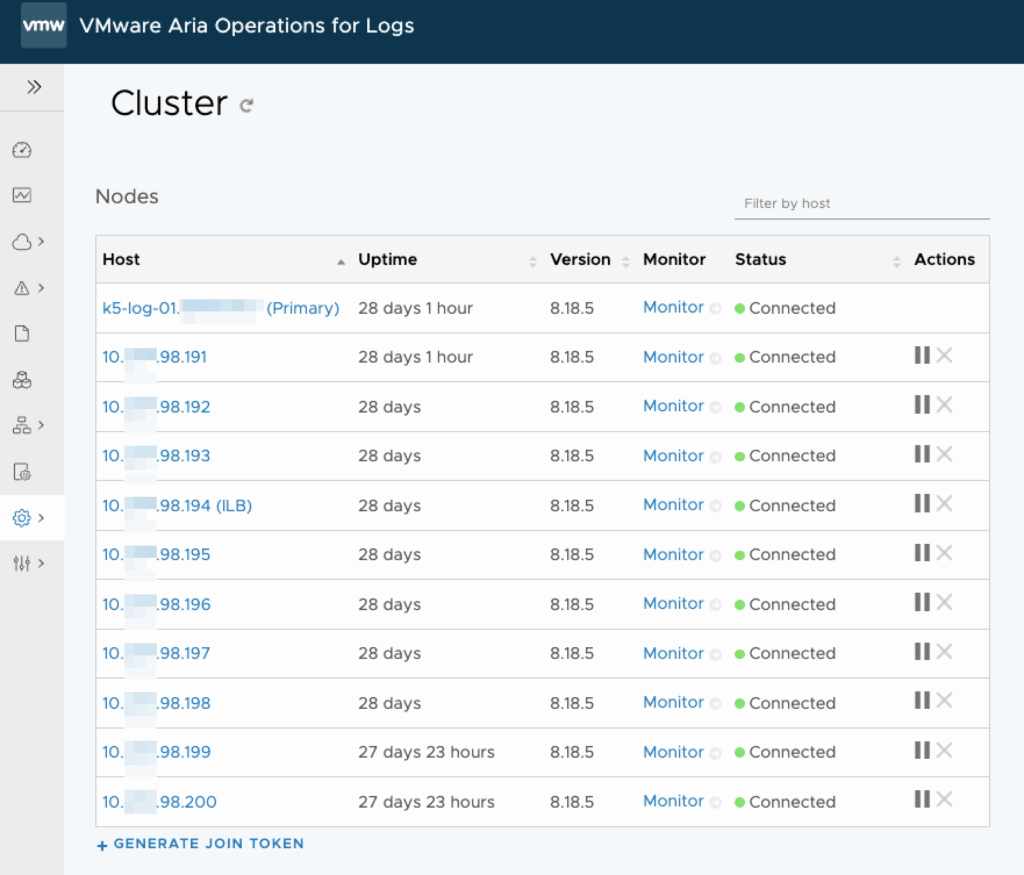Open the chart icon for Explore Logs
Image resolution: width=1024 pixels, height=875 pixels.
22,196
